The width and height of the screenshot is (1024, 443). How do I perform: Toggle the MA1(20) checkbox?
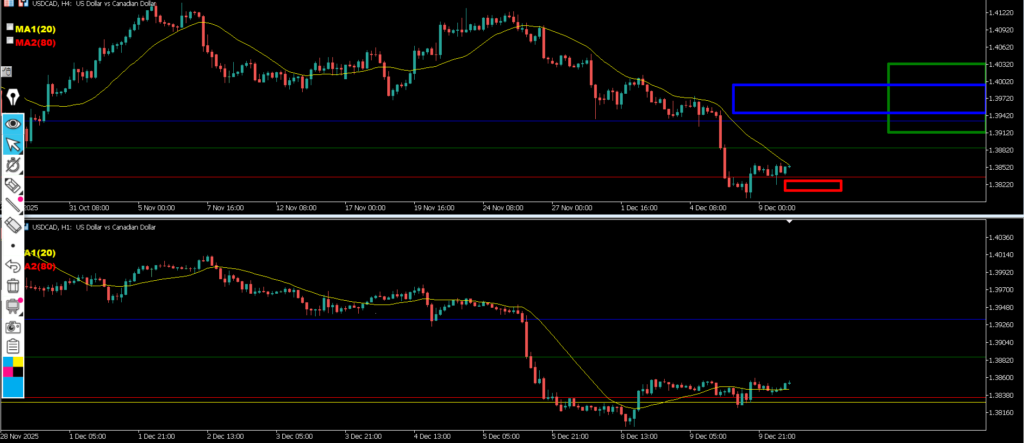(x=10, y=28)
